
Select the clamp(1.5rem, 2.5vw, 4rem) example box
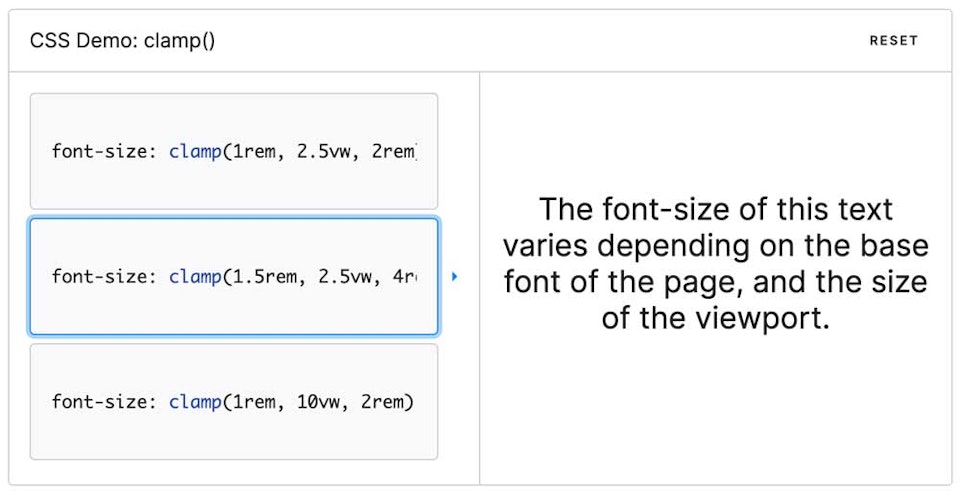pos(234,276)
